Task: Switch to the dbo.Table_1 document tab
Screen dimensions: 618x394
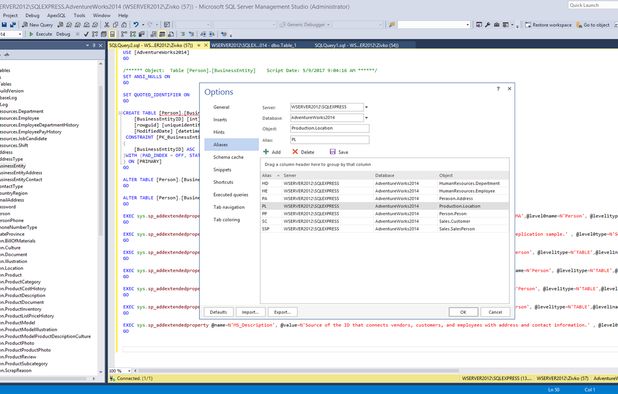Action: pos(254,45)
